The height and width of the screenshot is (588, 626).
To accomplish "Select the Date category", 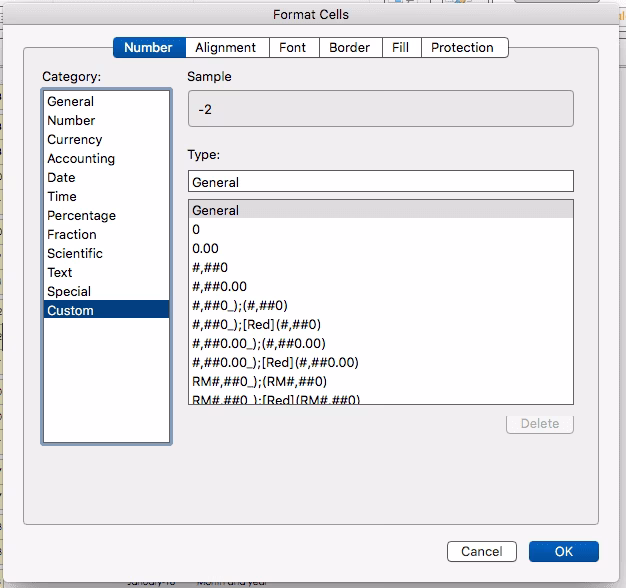I will click(x=106, y=178).
